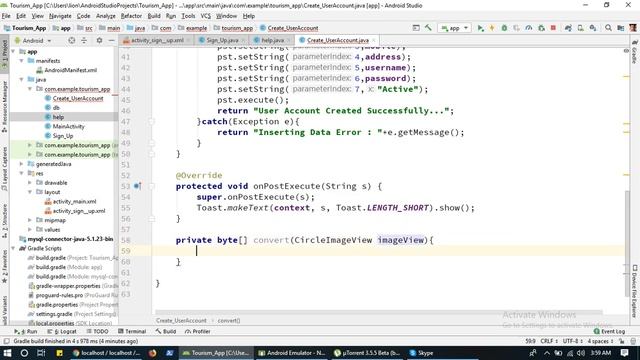Stop the running app with red square
This screenshot has width=640, height=360.
pyautogui.click(x=553, y=28)
